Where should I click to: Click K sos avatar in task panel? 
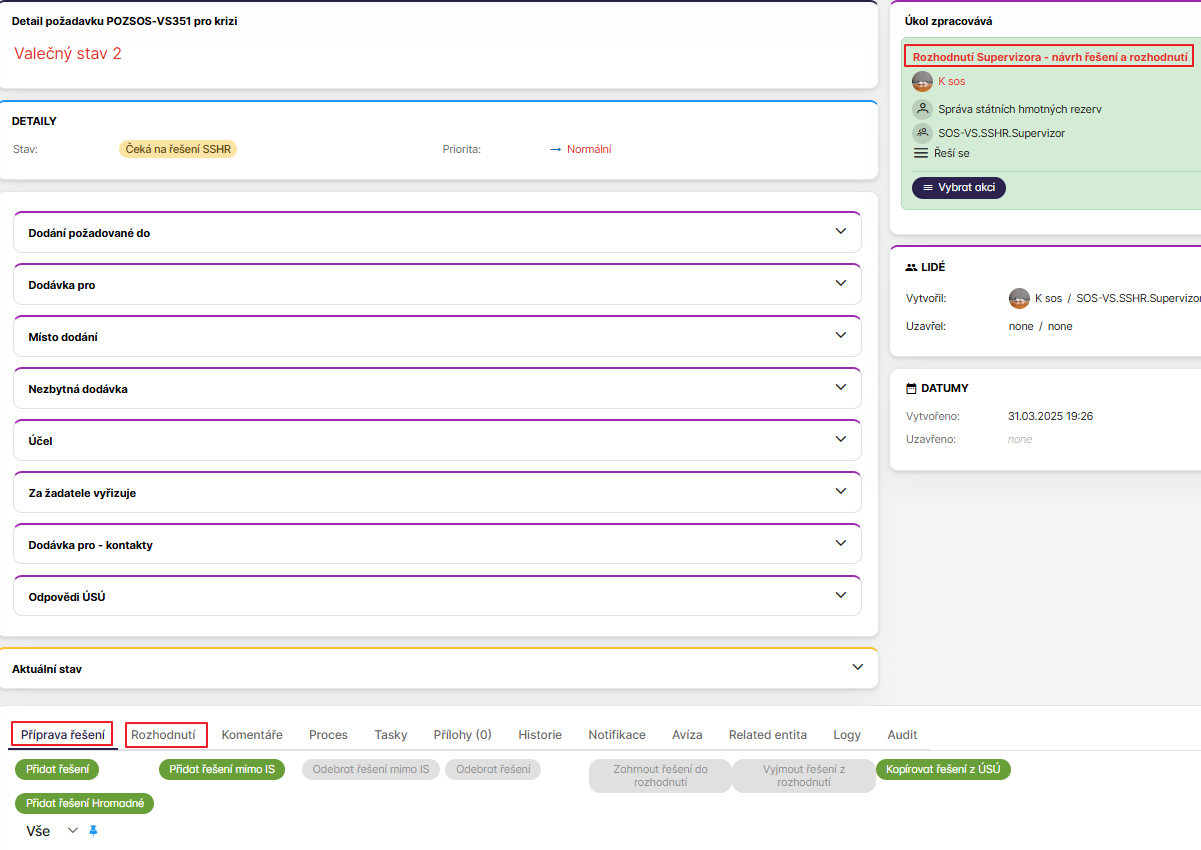coord(922,81)
